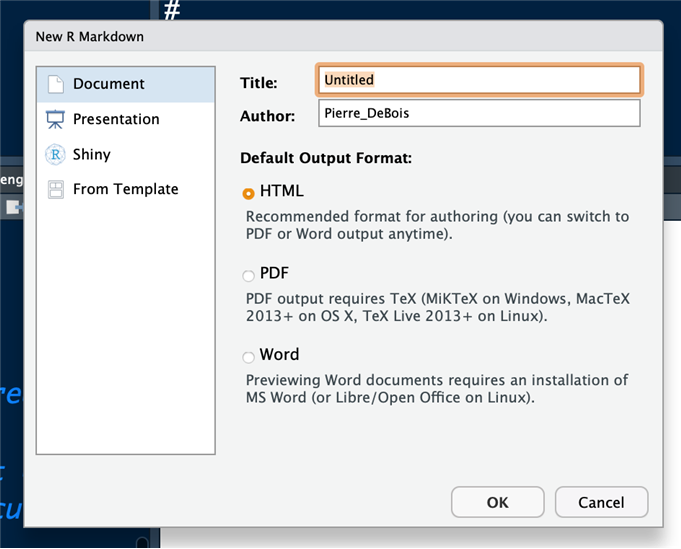Select the Document entry label
681x549 pixels.
coord(109,84)
